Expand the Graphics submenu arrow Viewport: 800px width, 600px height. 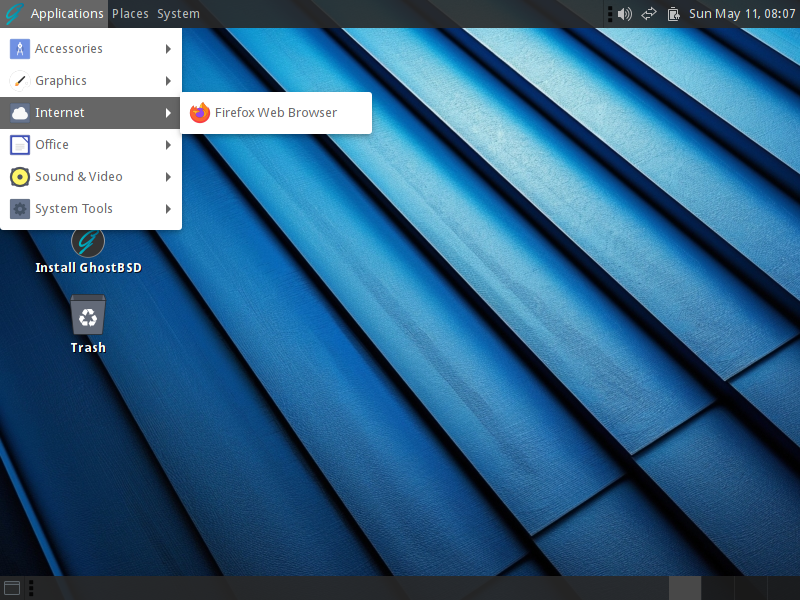click(168, 81)
